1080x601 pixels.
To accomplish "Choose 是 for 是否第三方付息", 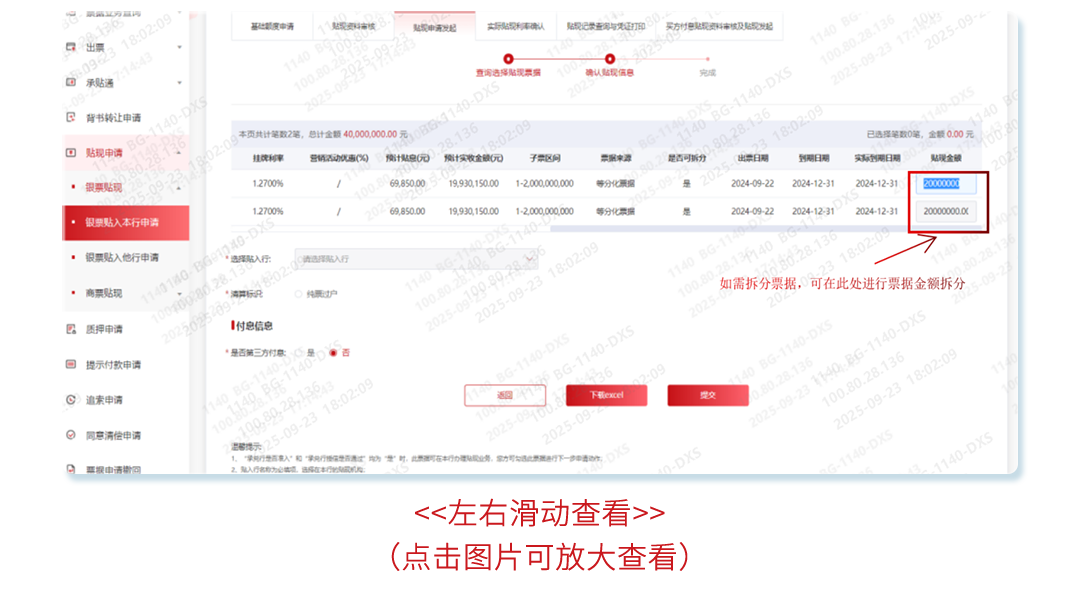I will click(x=298, y=353).
